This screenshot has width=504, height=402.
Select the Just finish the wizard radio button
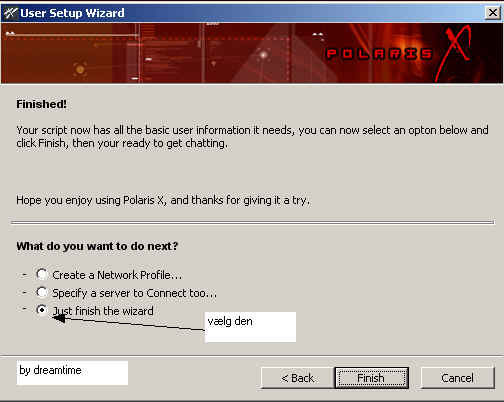click(x=42, y=310)
